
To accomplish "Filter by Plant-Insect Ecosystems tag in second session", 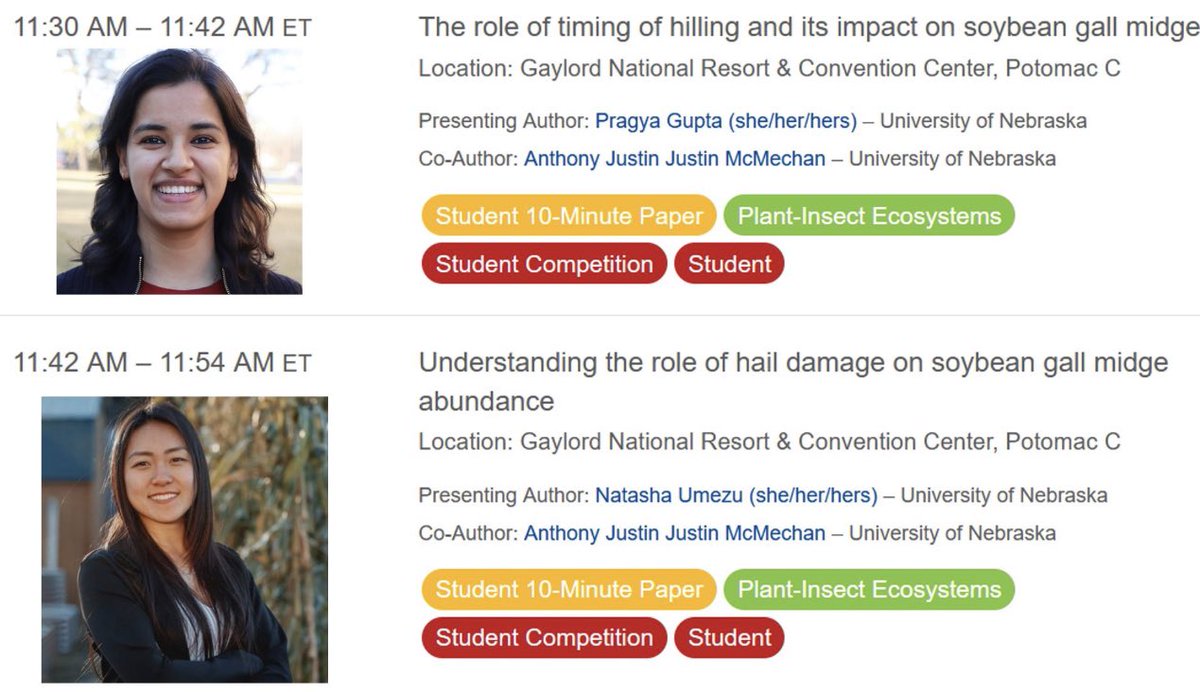I will 869,590.
